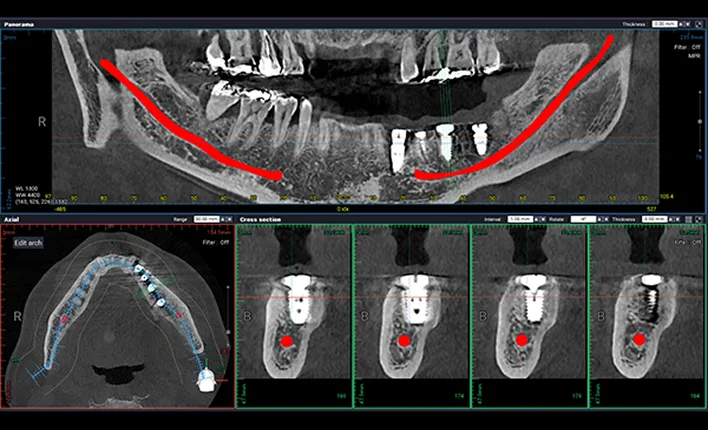Select the cross-section slice numbered 166
Screen dimensions: 708x430
(x=294, y=316)
